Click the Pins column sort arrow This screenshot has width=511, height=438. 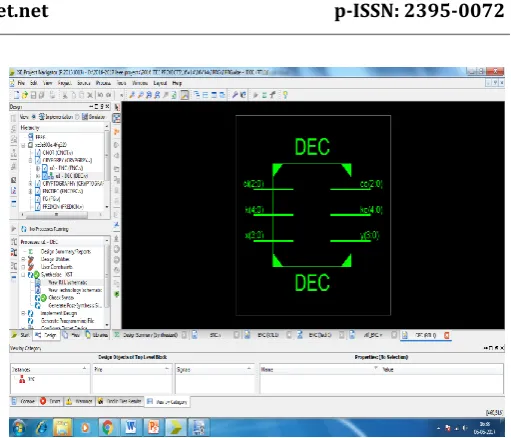pos(167,369)
